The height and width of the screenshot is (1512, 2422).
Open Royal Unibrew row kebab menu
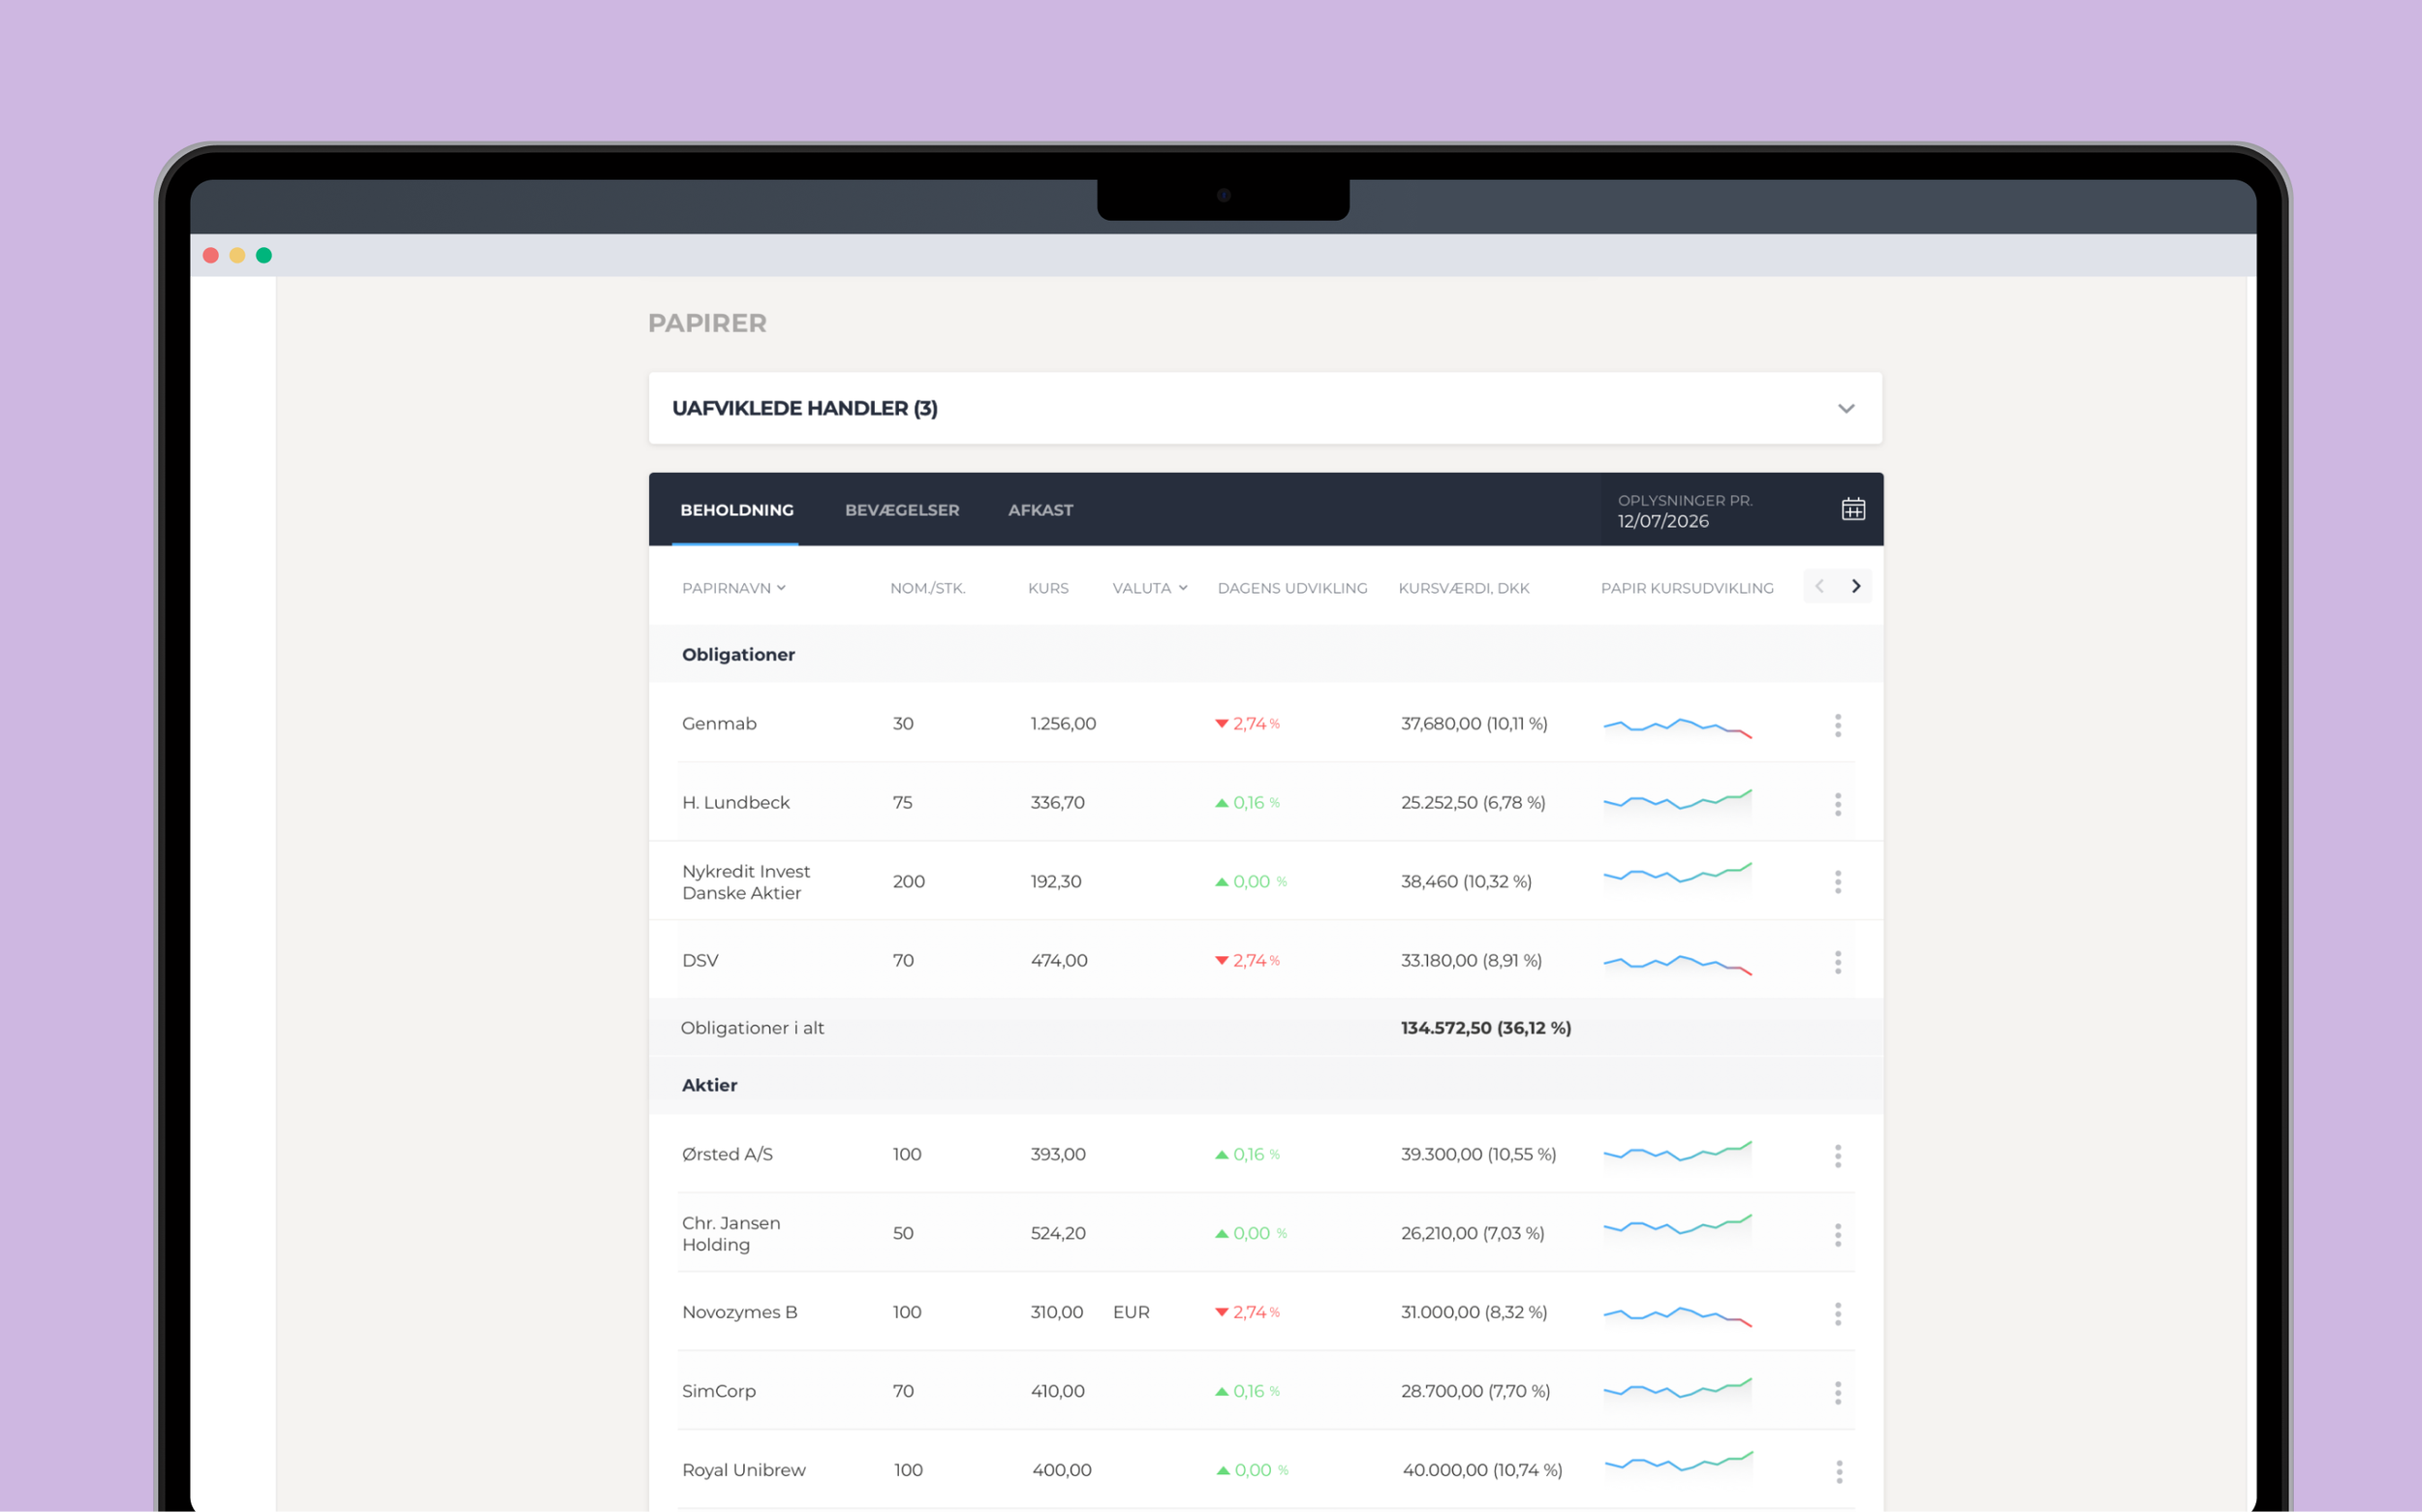pyautogui.click(x=1838, y=1471)
